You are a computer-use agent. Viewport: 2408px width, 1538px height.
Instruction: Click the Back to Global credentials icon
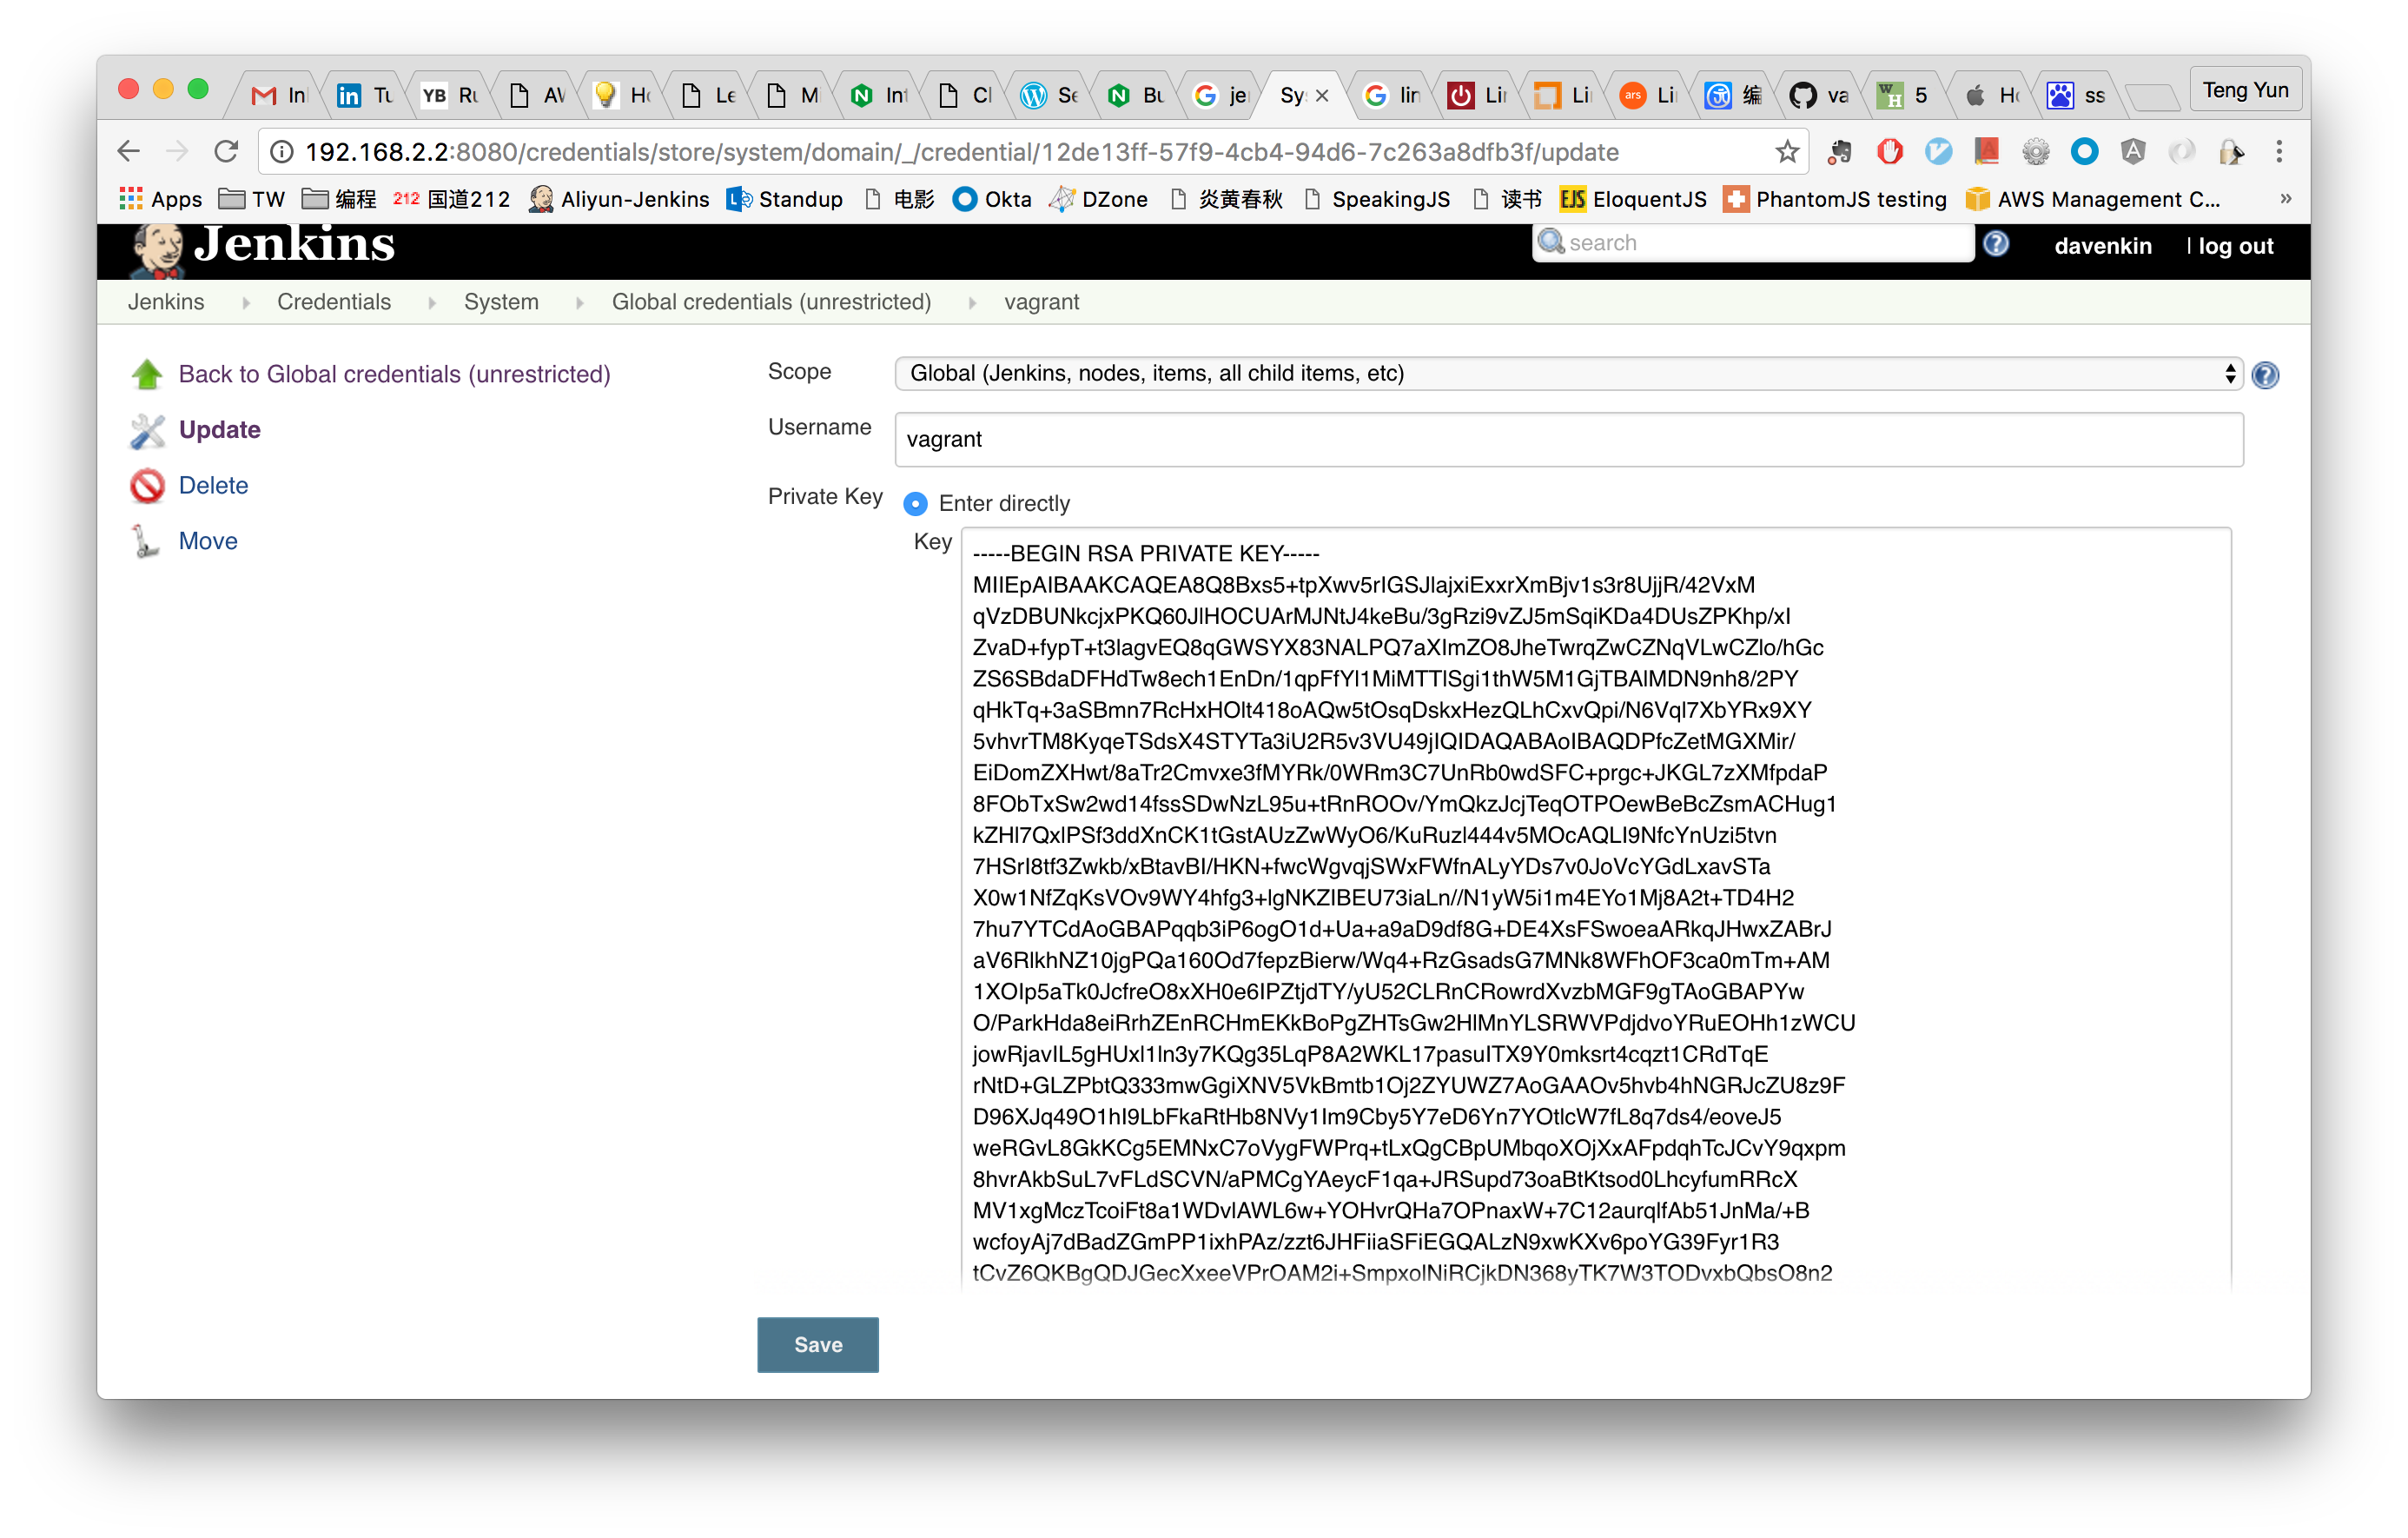[149, 374]
